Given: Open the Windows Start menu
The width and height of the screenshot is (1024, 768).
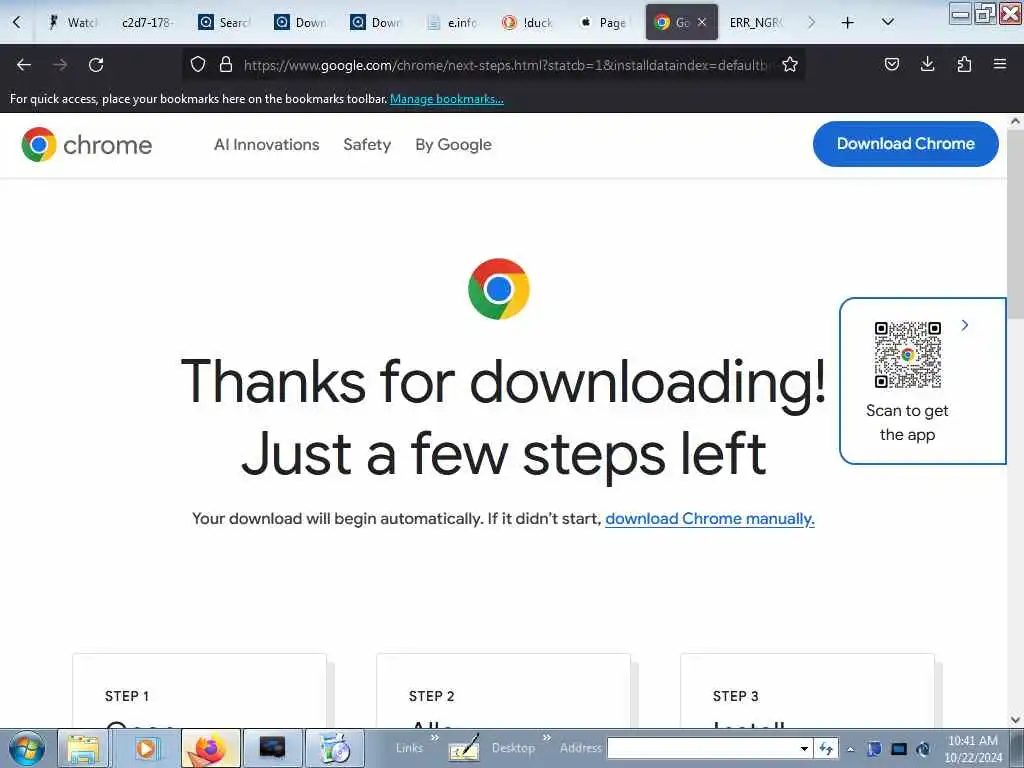Looking at the screenshot, I should click(x=27, y=748).
